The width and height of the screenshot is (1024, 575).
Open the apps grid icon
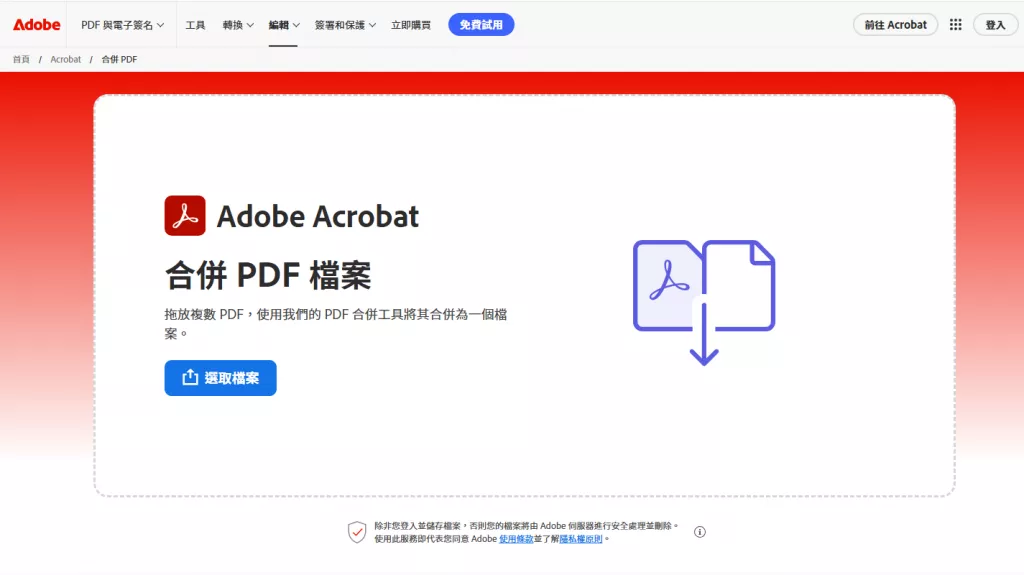(x=955, y=25)
